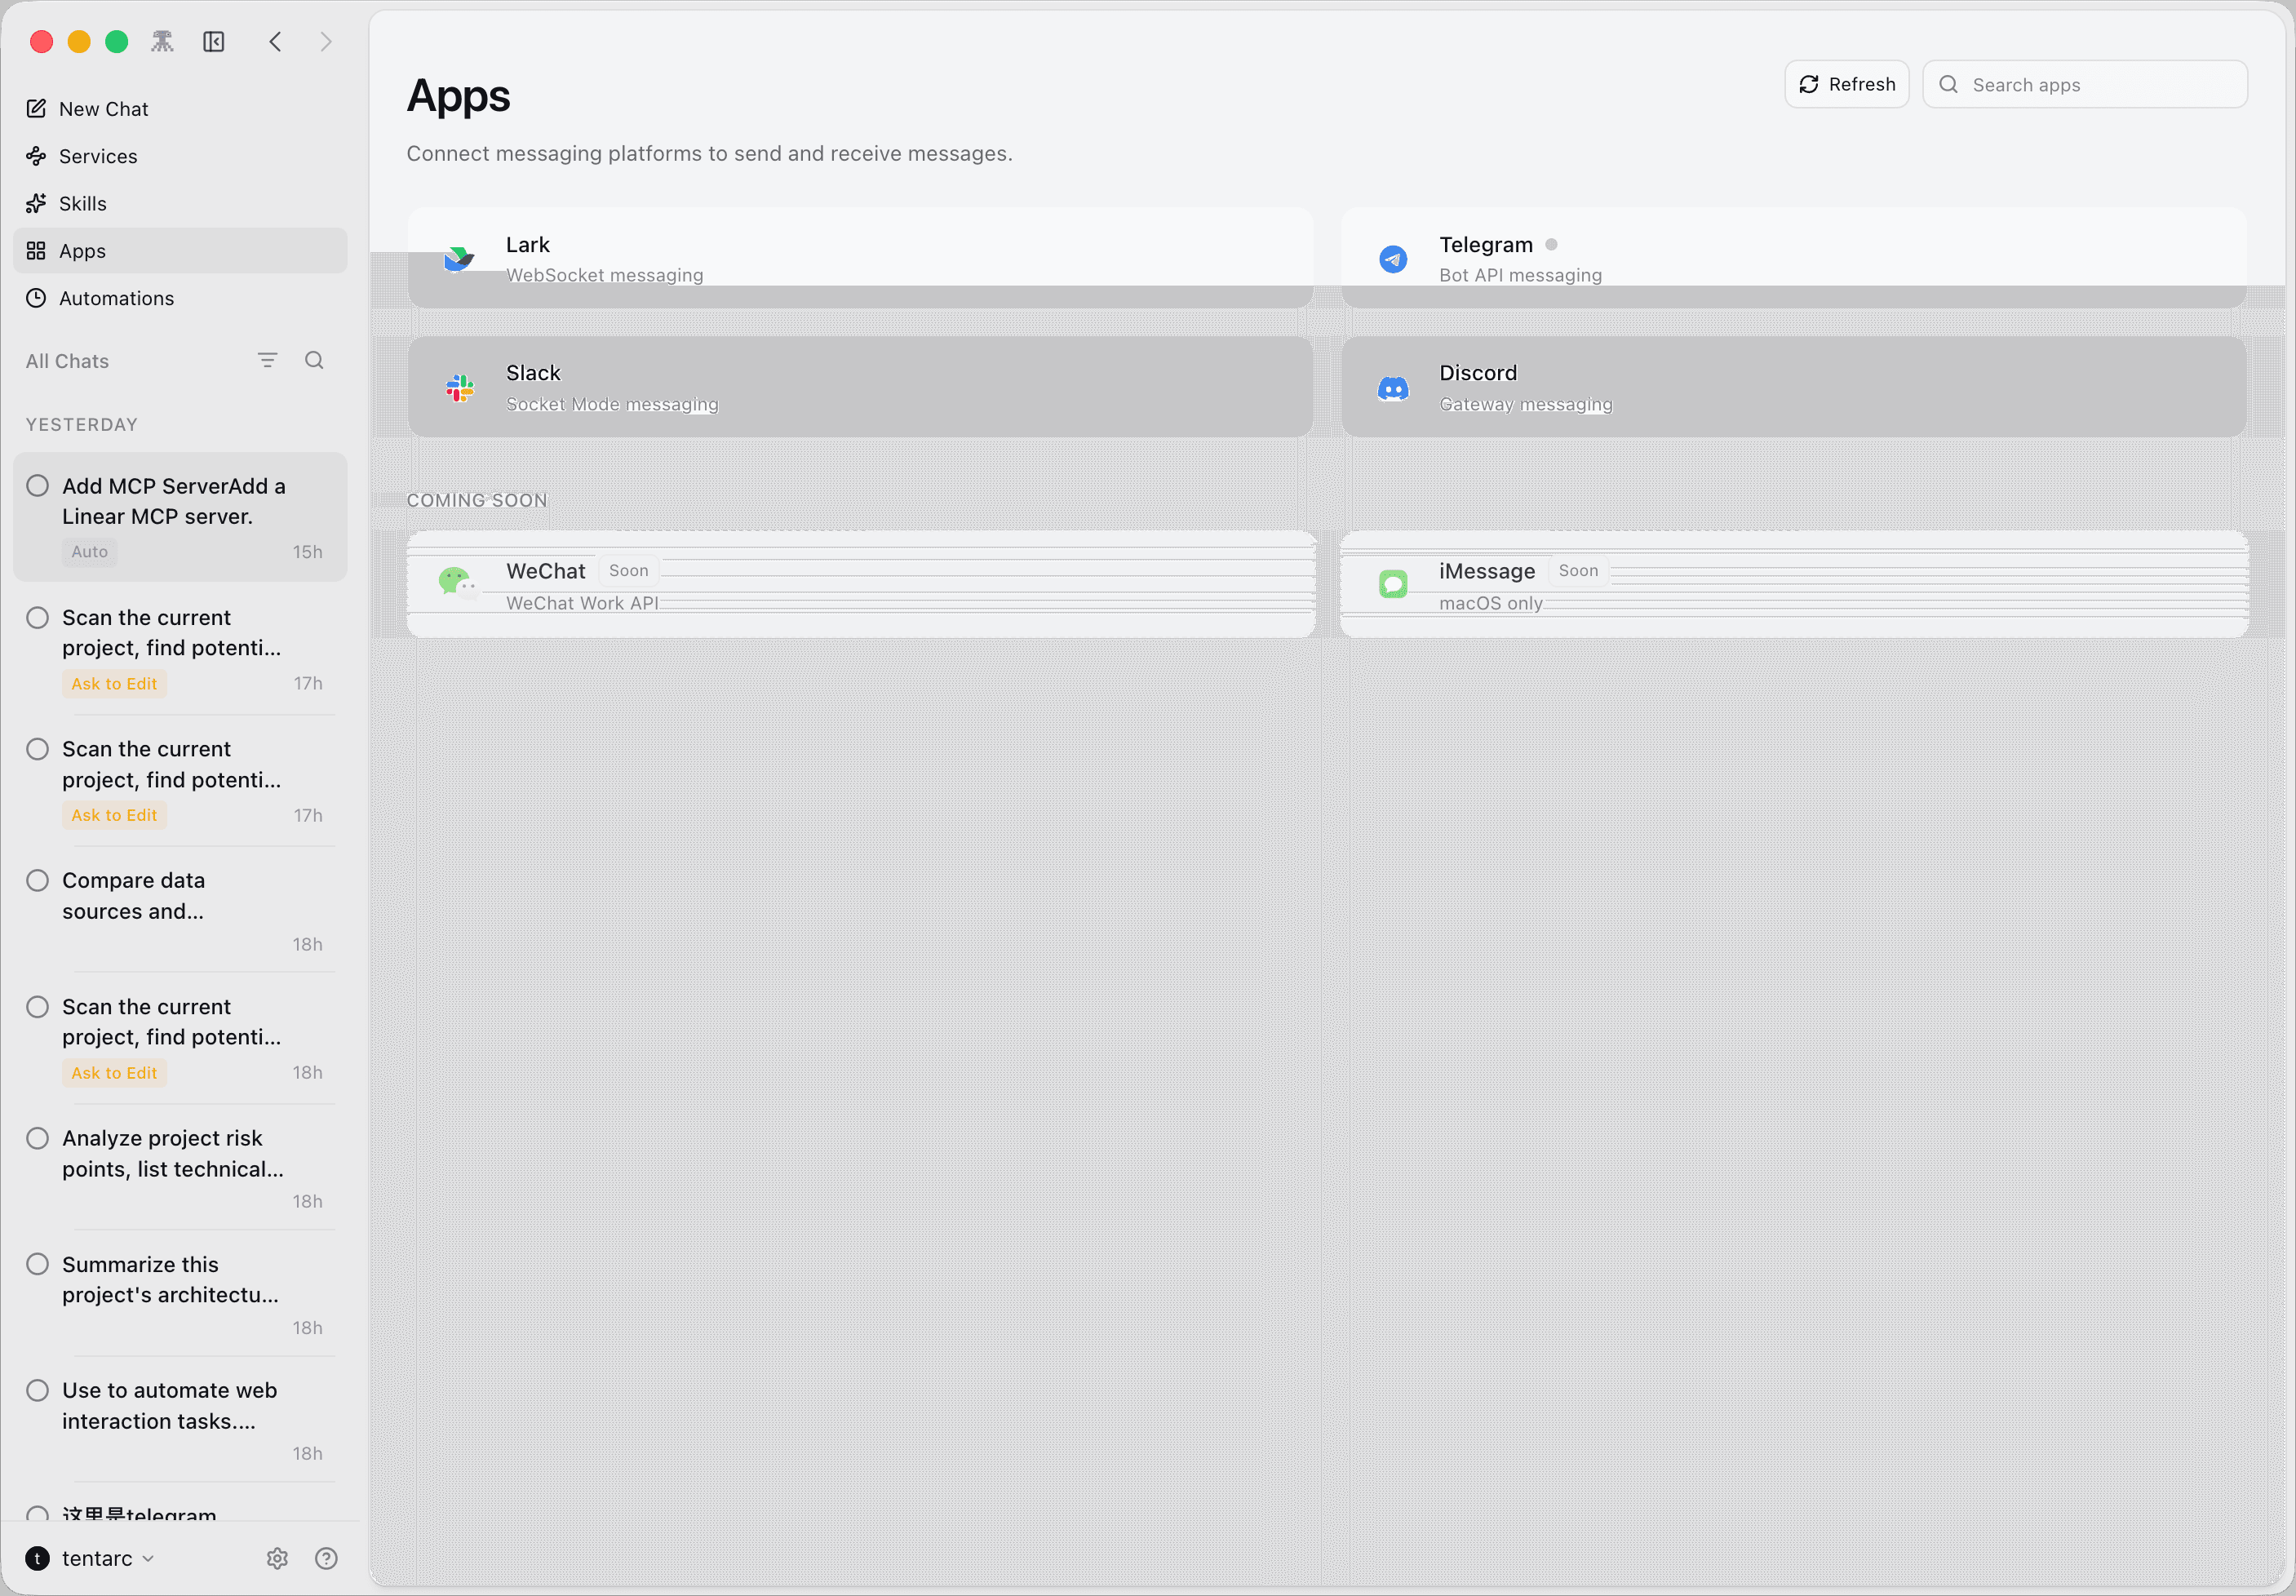This screenshot has width=2296, height=1596.
Task: Click the search icon beside All Chats
Action: point(315,360)
